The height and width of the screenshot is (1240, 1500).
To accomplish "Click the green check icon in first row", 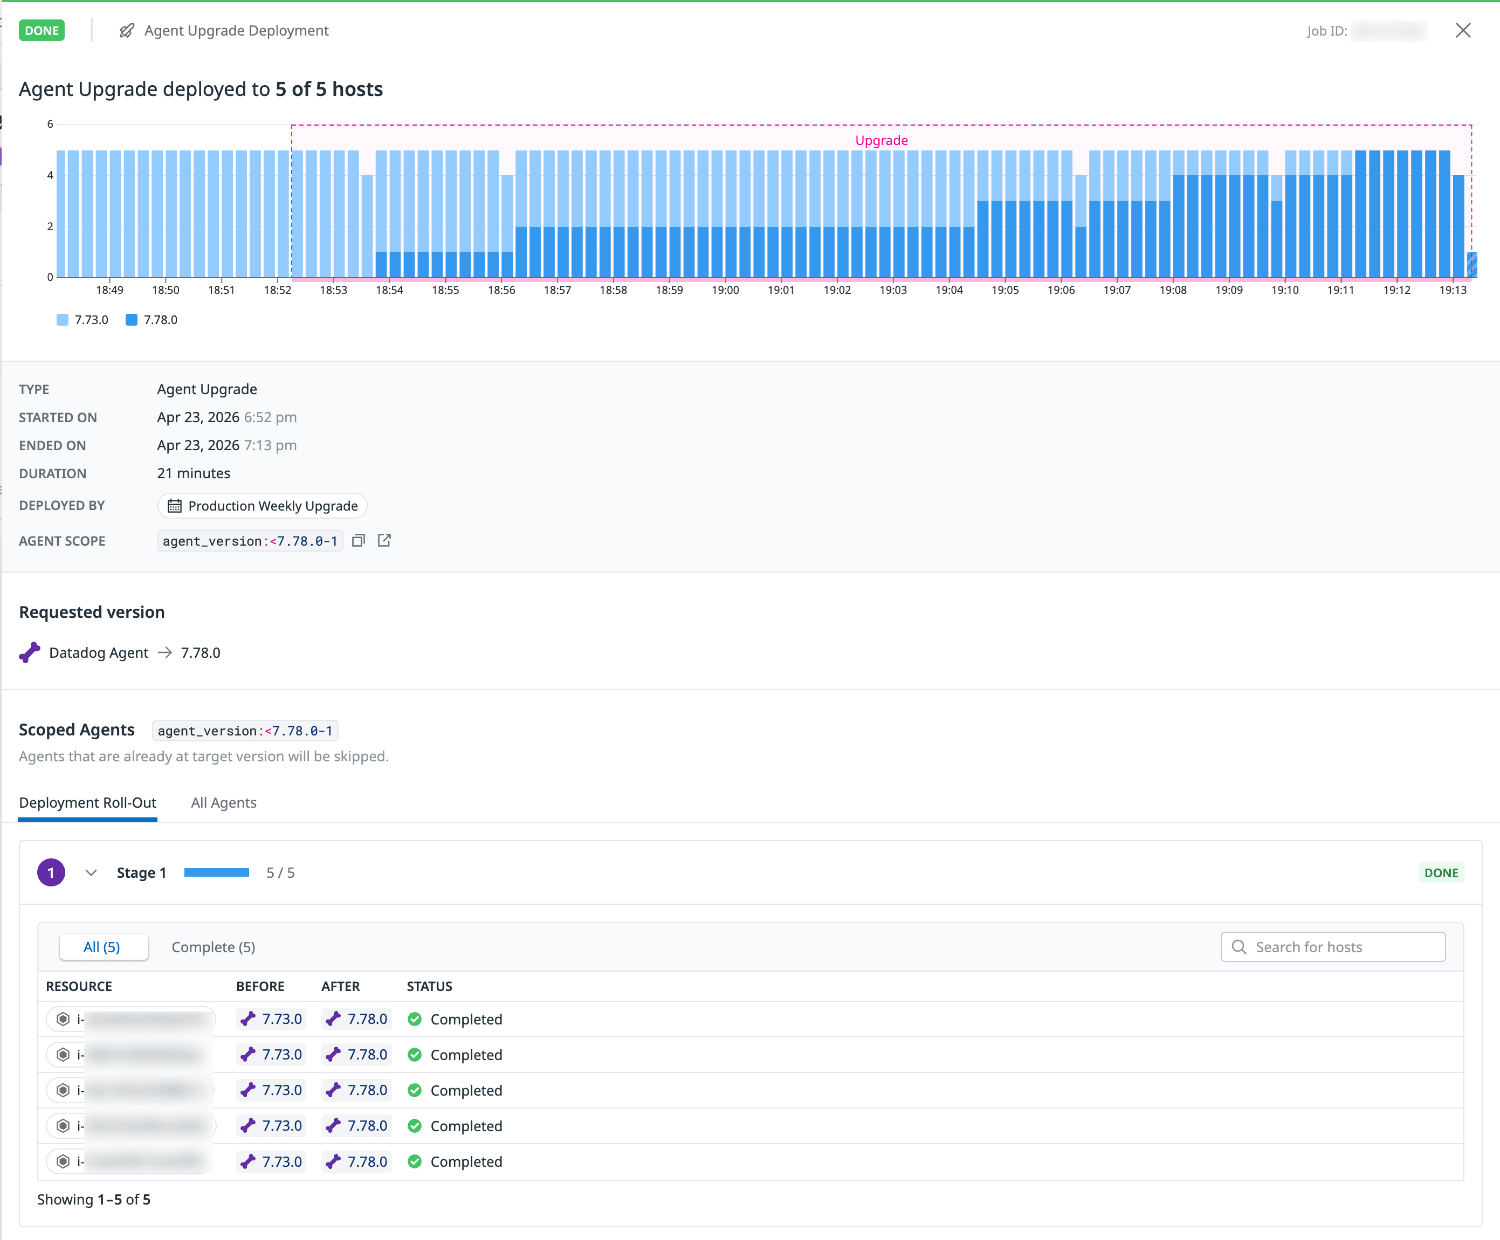I will (x=415, y=1019).
